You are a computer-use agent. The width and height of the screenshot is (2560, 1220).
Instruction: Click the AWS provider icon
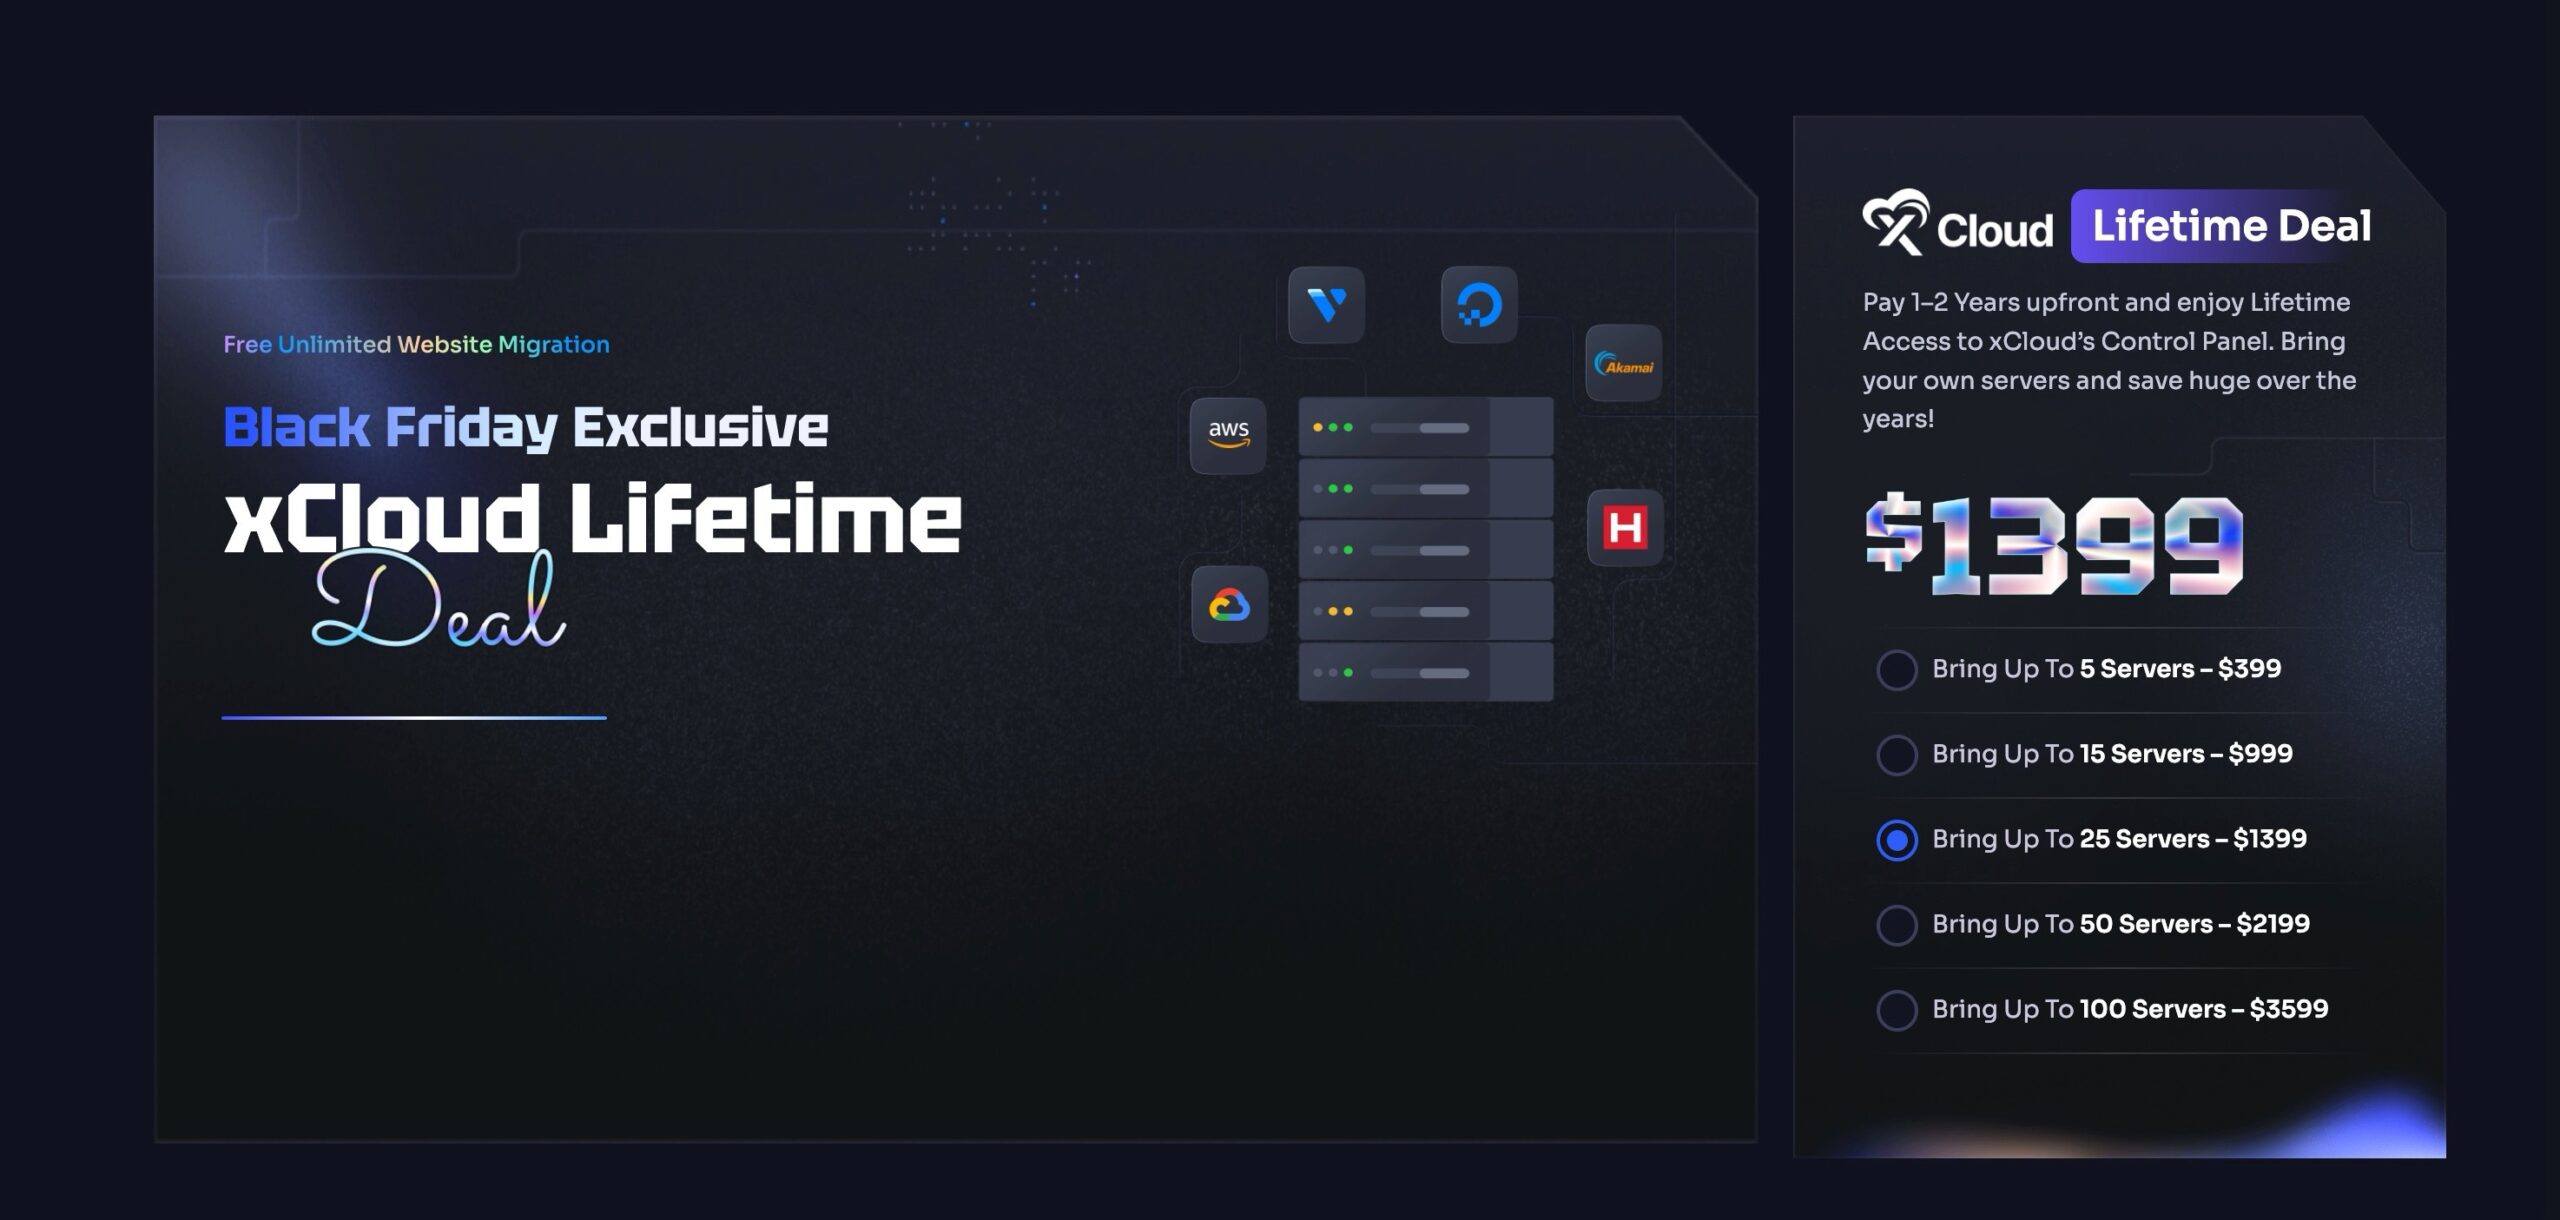pyautogui.click(x=1228, y=435)
